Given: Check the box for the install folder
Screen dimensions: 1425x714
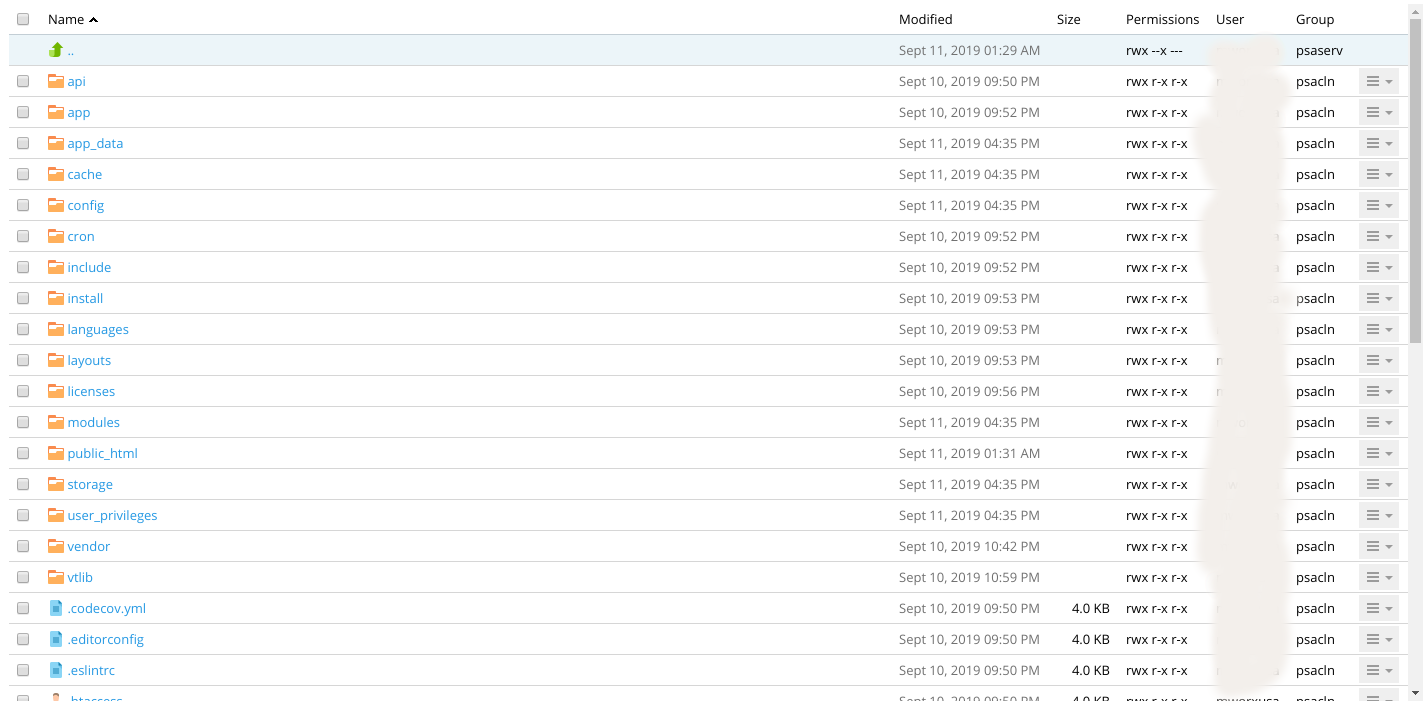Looking at the screenshot, I should (23, 298).
